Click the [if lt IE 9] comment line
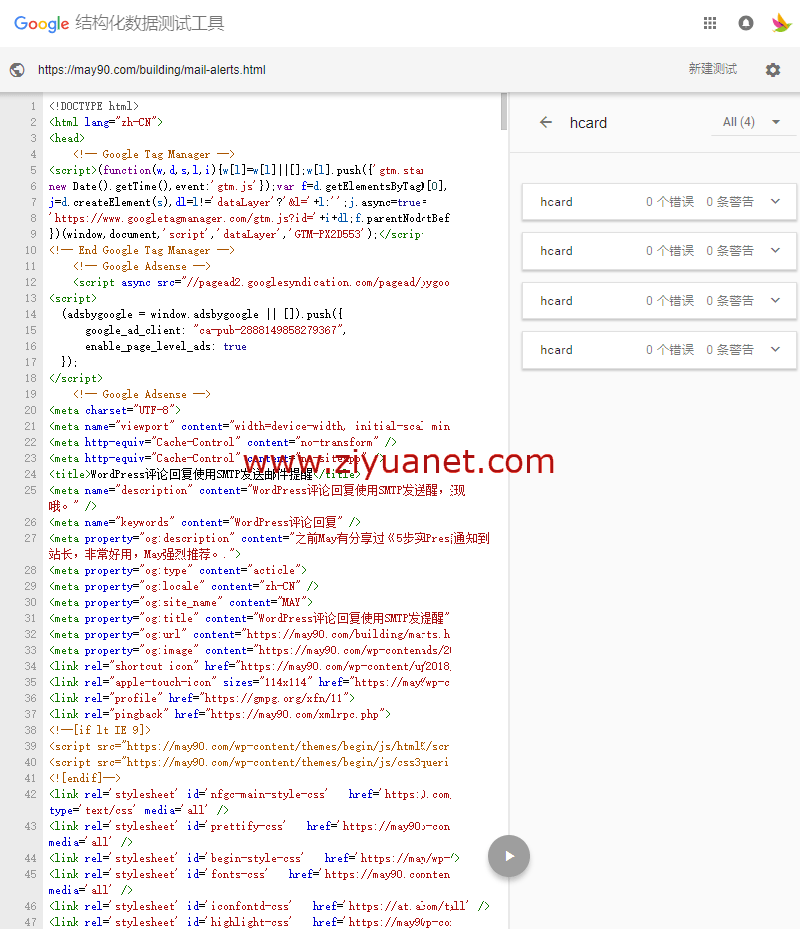 pos(100,730)
